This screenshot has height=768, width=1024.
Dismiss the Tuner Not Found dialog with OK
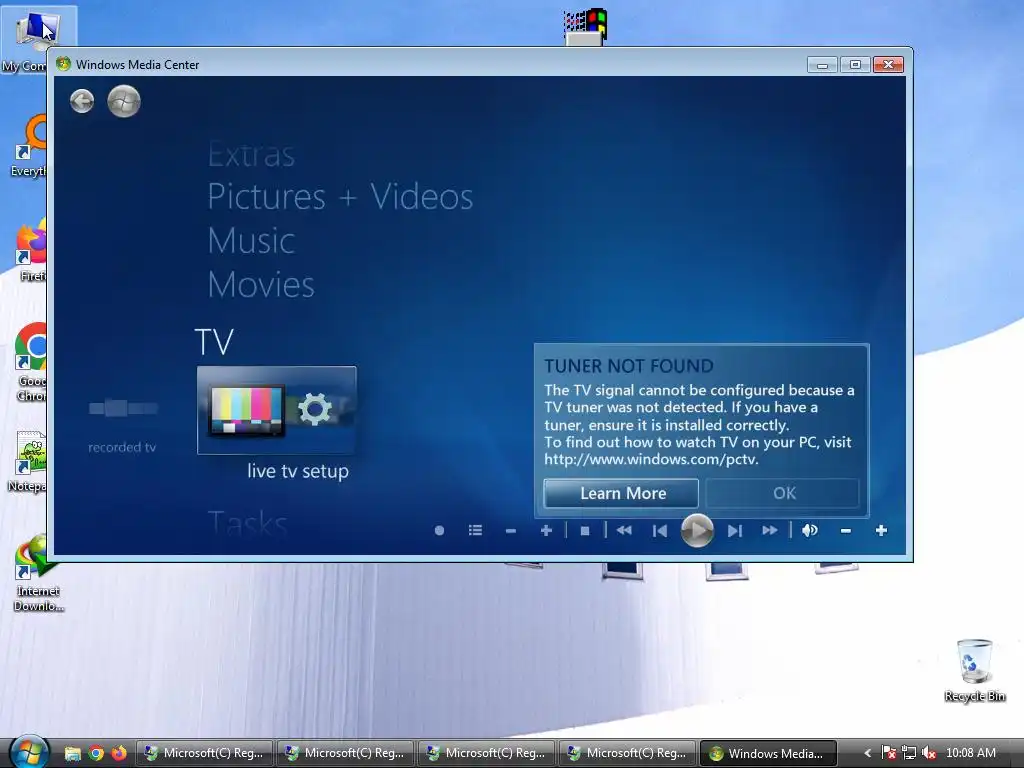tap(782, 493)
